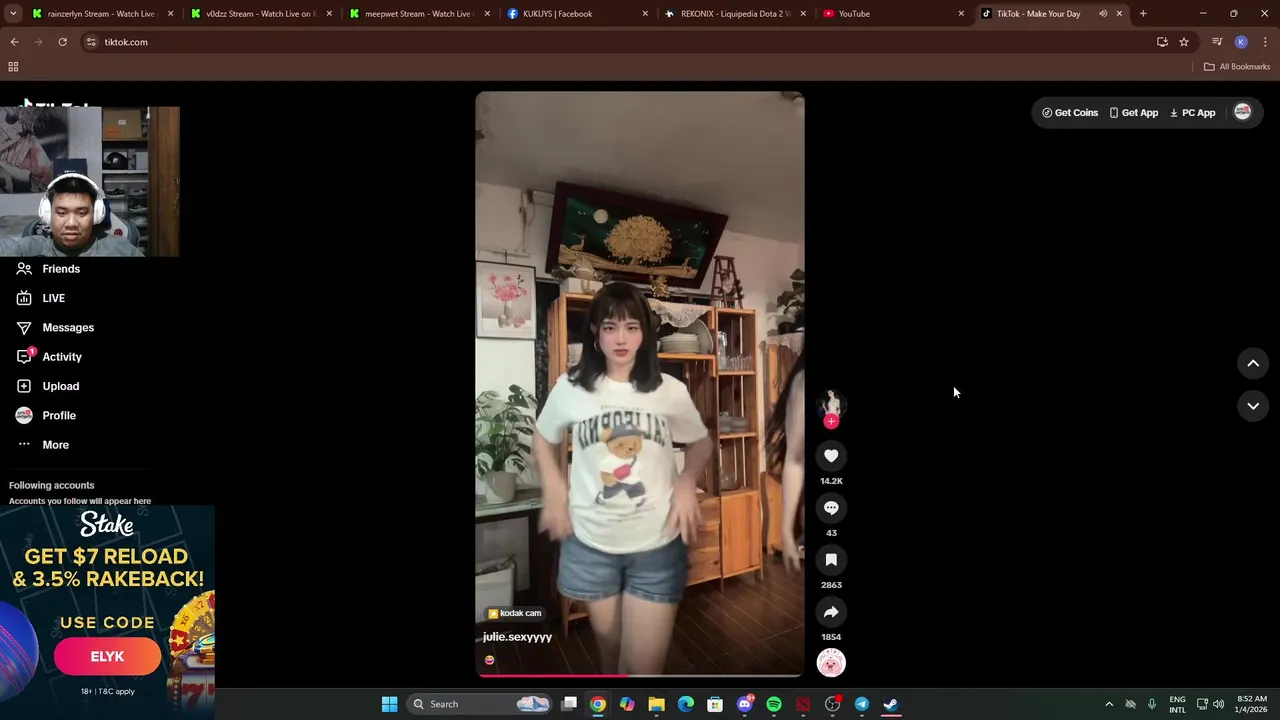Bookmark this page with star icon
1280x720 pixels.
[x=1184, y=42]
